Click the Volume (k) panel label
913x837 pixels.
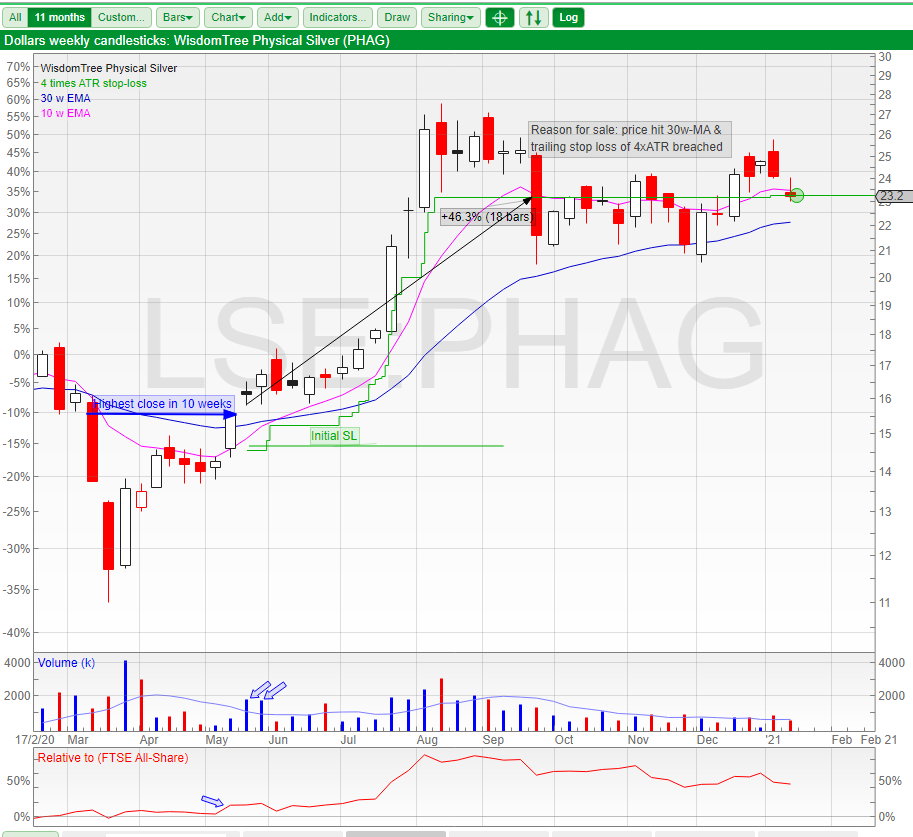click(x=66, y=663)
